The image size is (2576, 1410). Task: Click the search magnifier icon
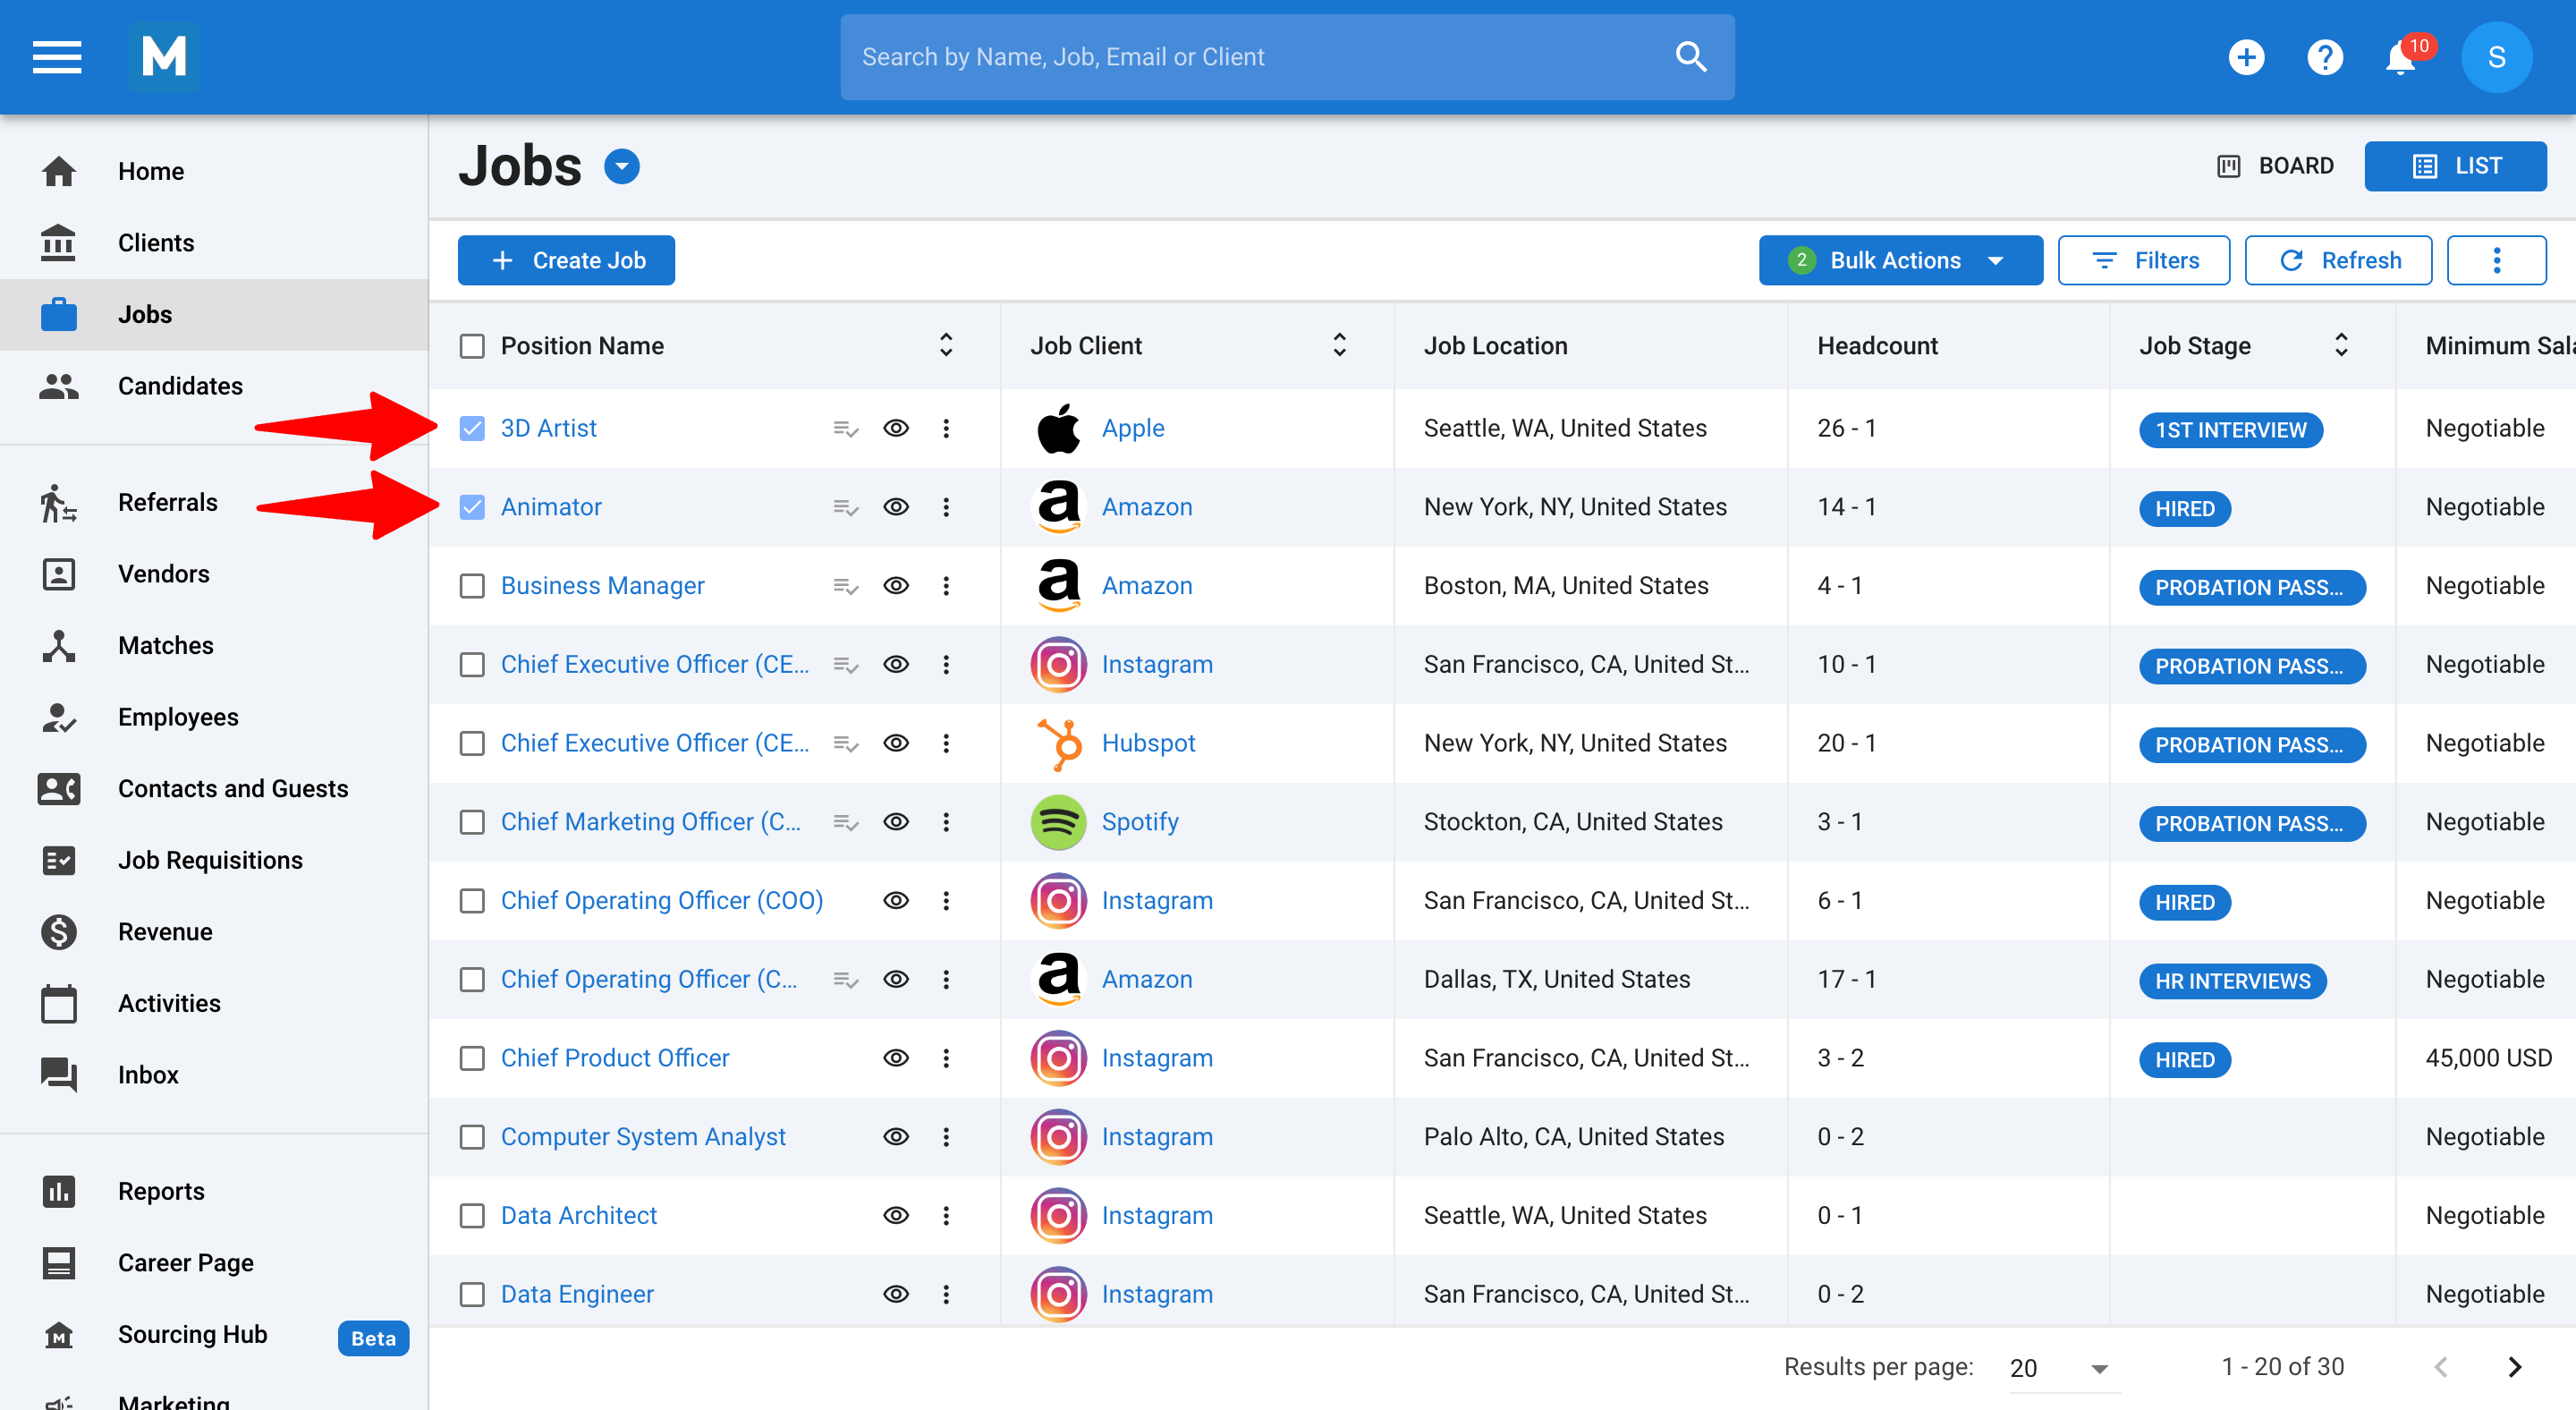coord(1690,57)
